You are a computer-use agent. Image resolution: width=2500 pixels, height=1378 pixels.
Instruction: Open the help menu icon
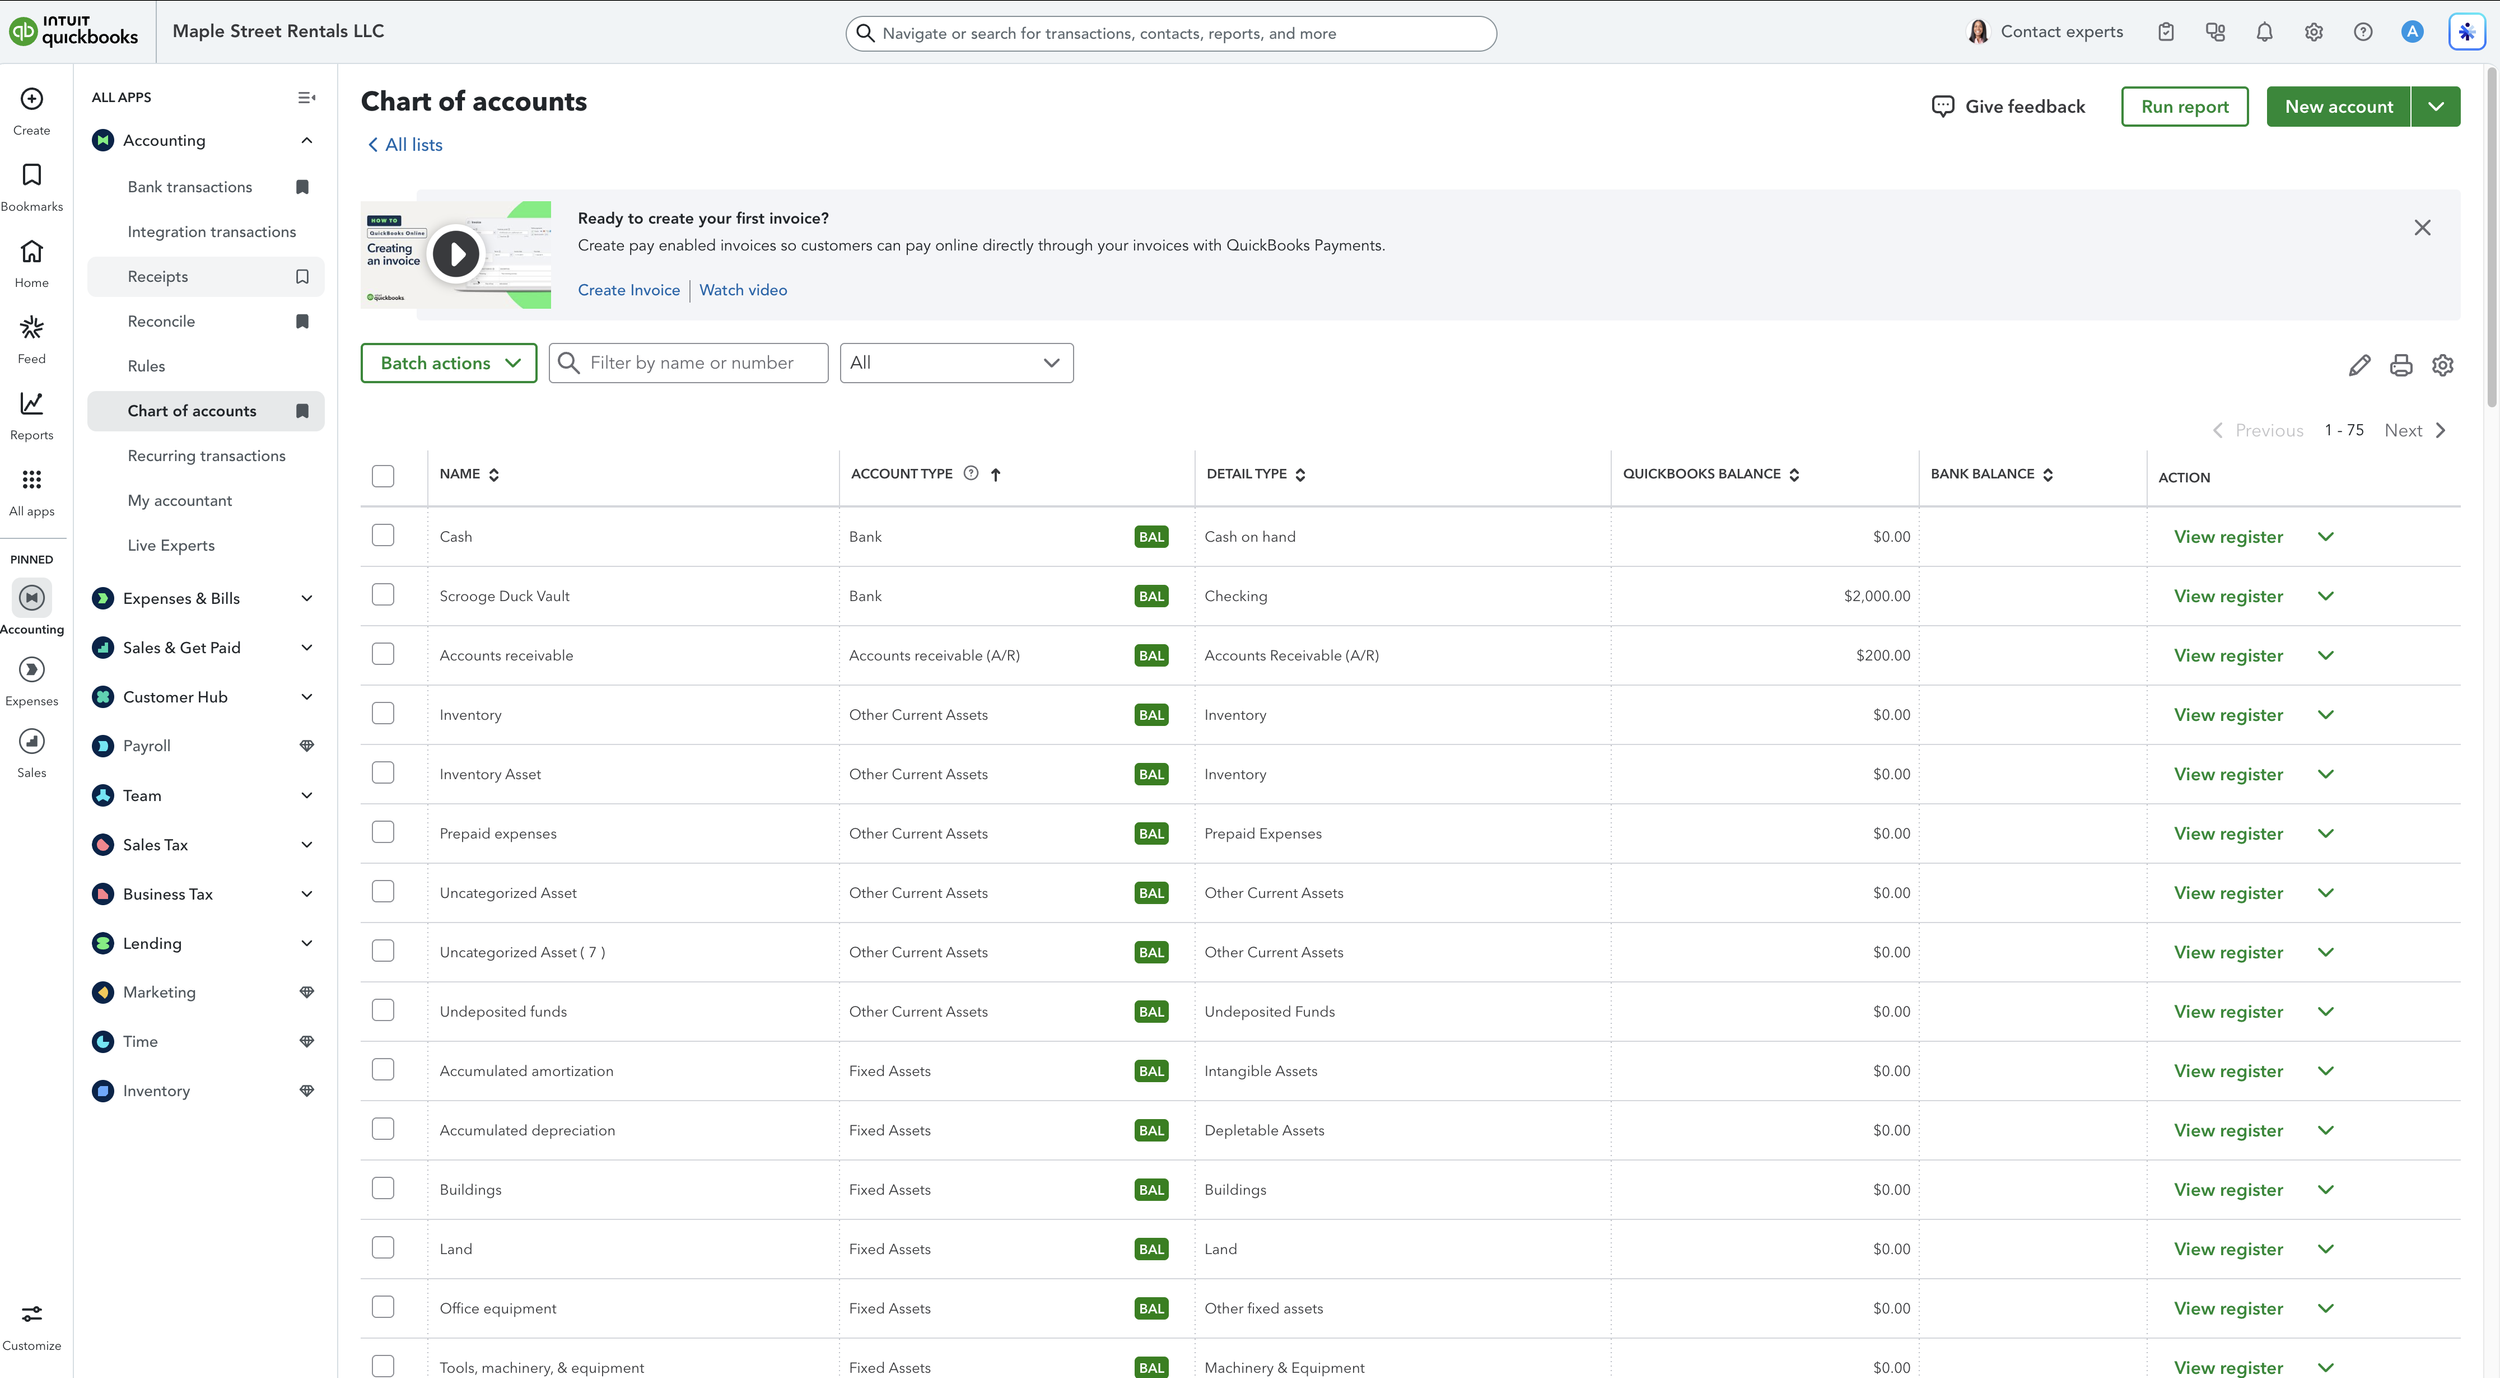[2363, 32]
